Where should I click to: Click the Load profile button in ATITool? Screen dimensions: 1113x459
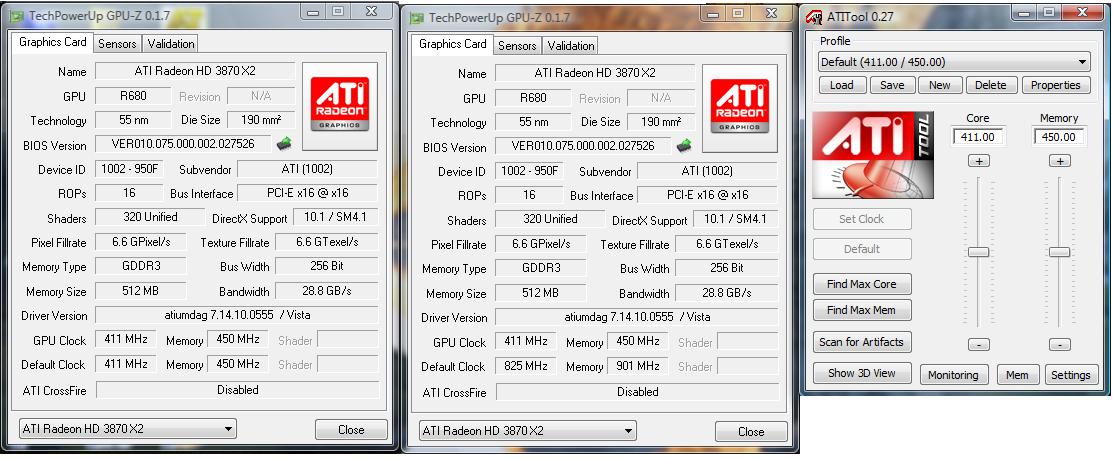pos(841,85)
